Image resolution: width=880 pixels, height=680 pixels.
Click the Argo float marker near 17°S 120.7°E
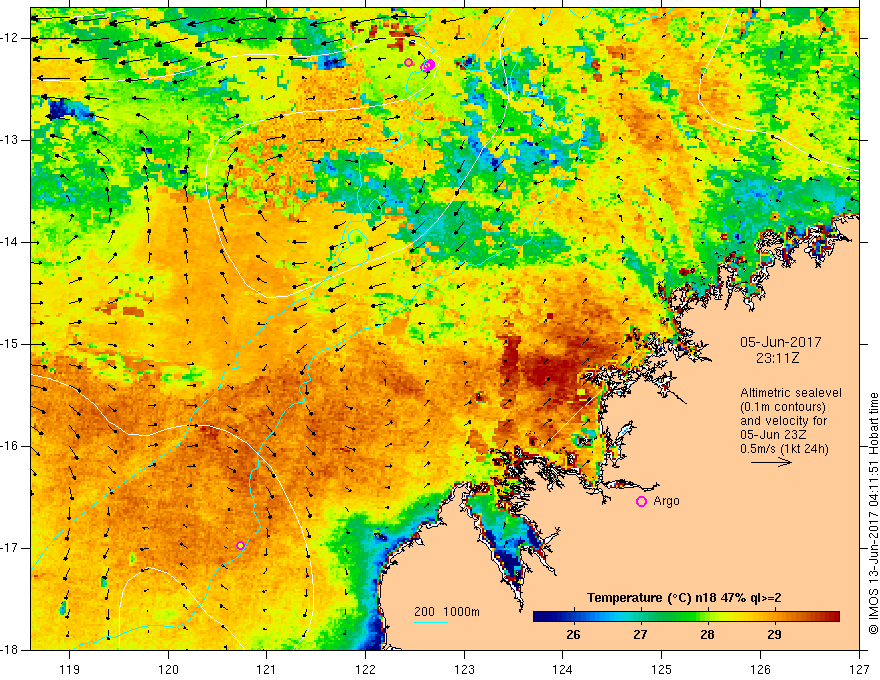[x=240, y=545]
